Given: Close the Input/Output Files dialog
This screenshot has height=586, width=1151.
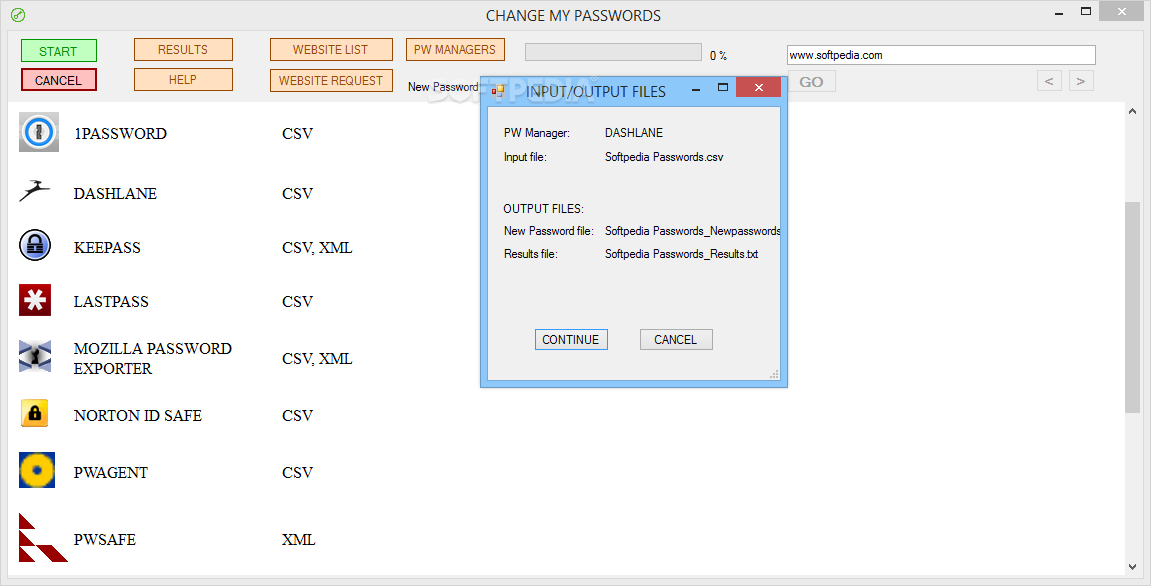Looking at the screenshot, I should tap(758, 87).
